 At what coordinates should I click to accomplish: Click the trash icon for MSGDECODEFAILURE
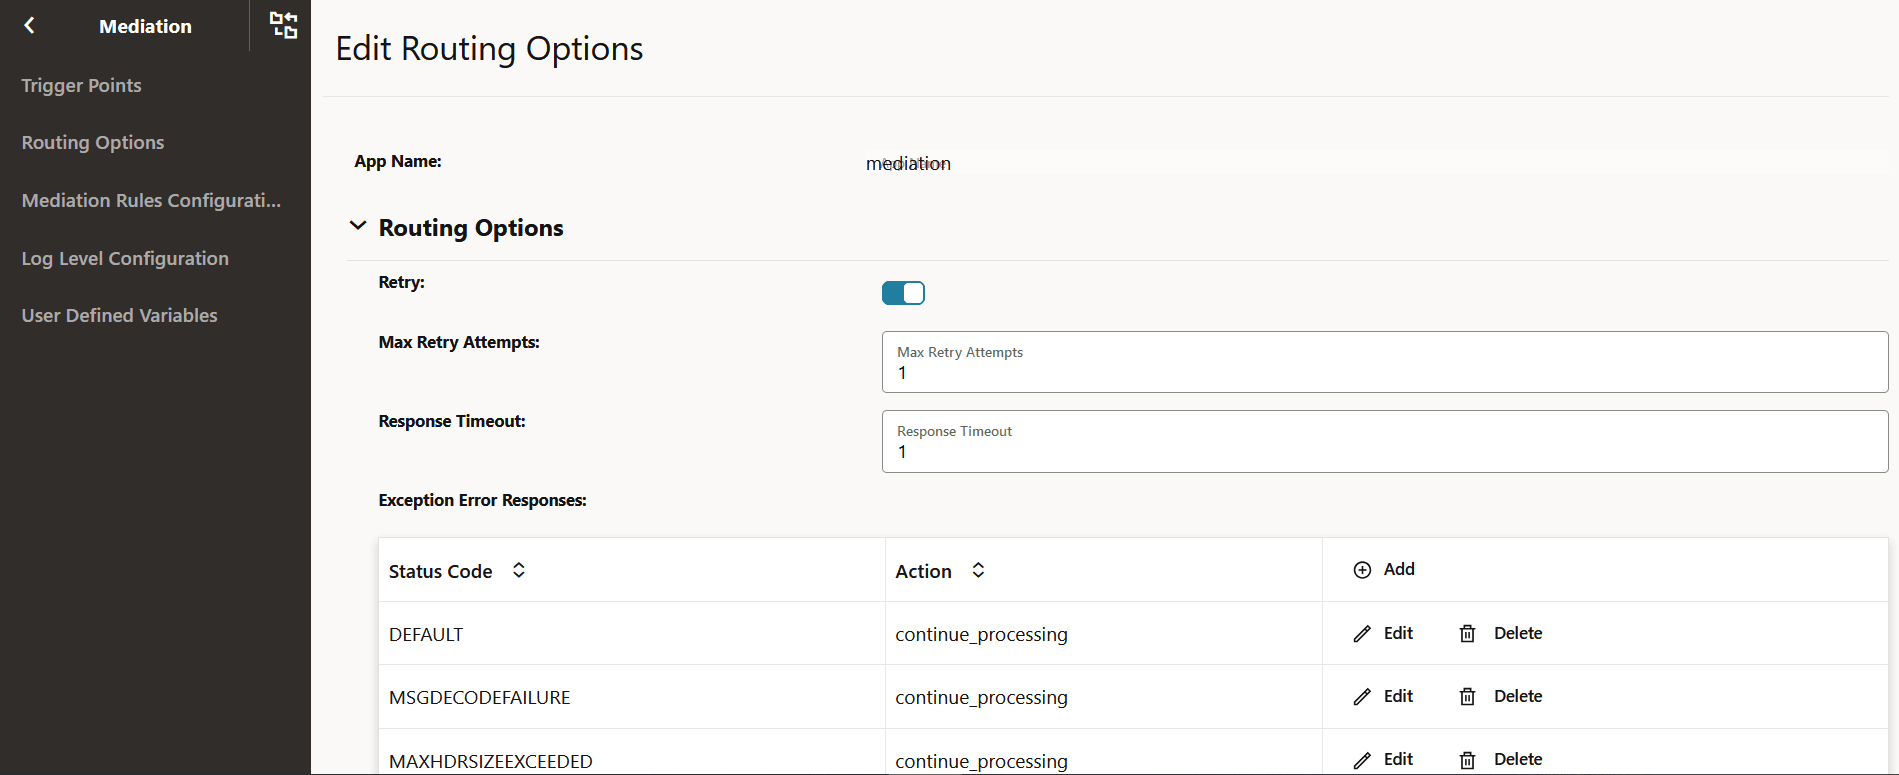click(1467, 697)
